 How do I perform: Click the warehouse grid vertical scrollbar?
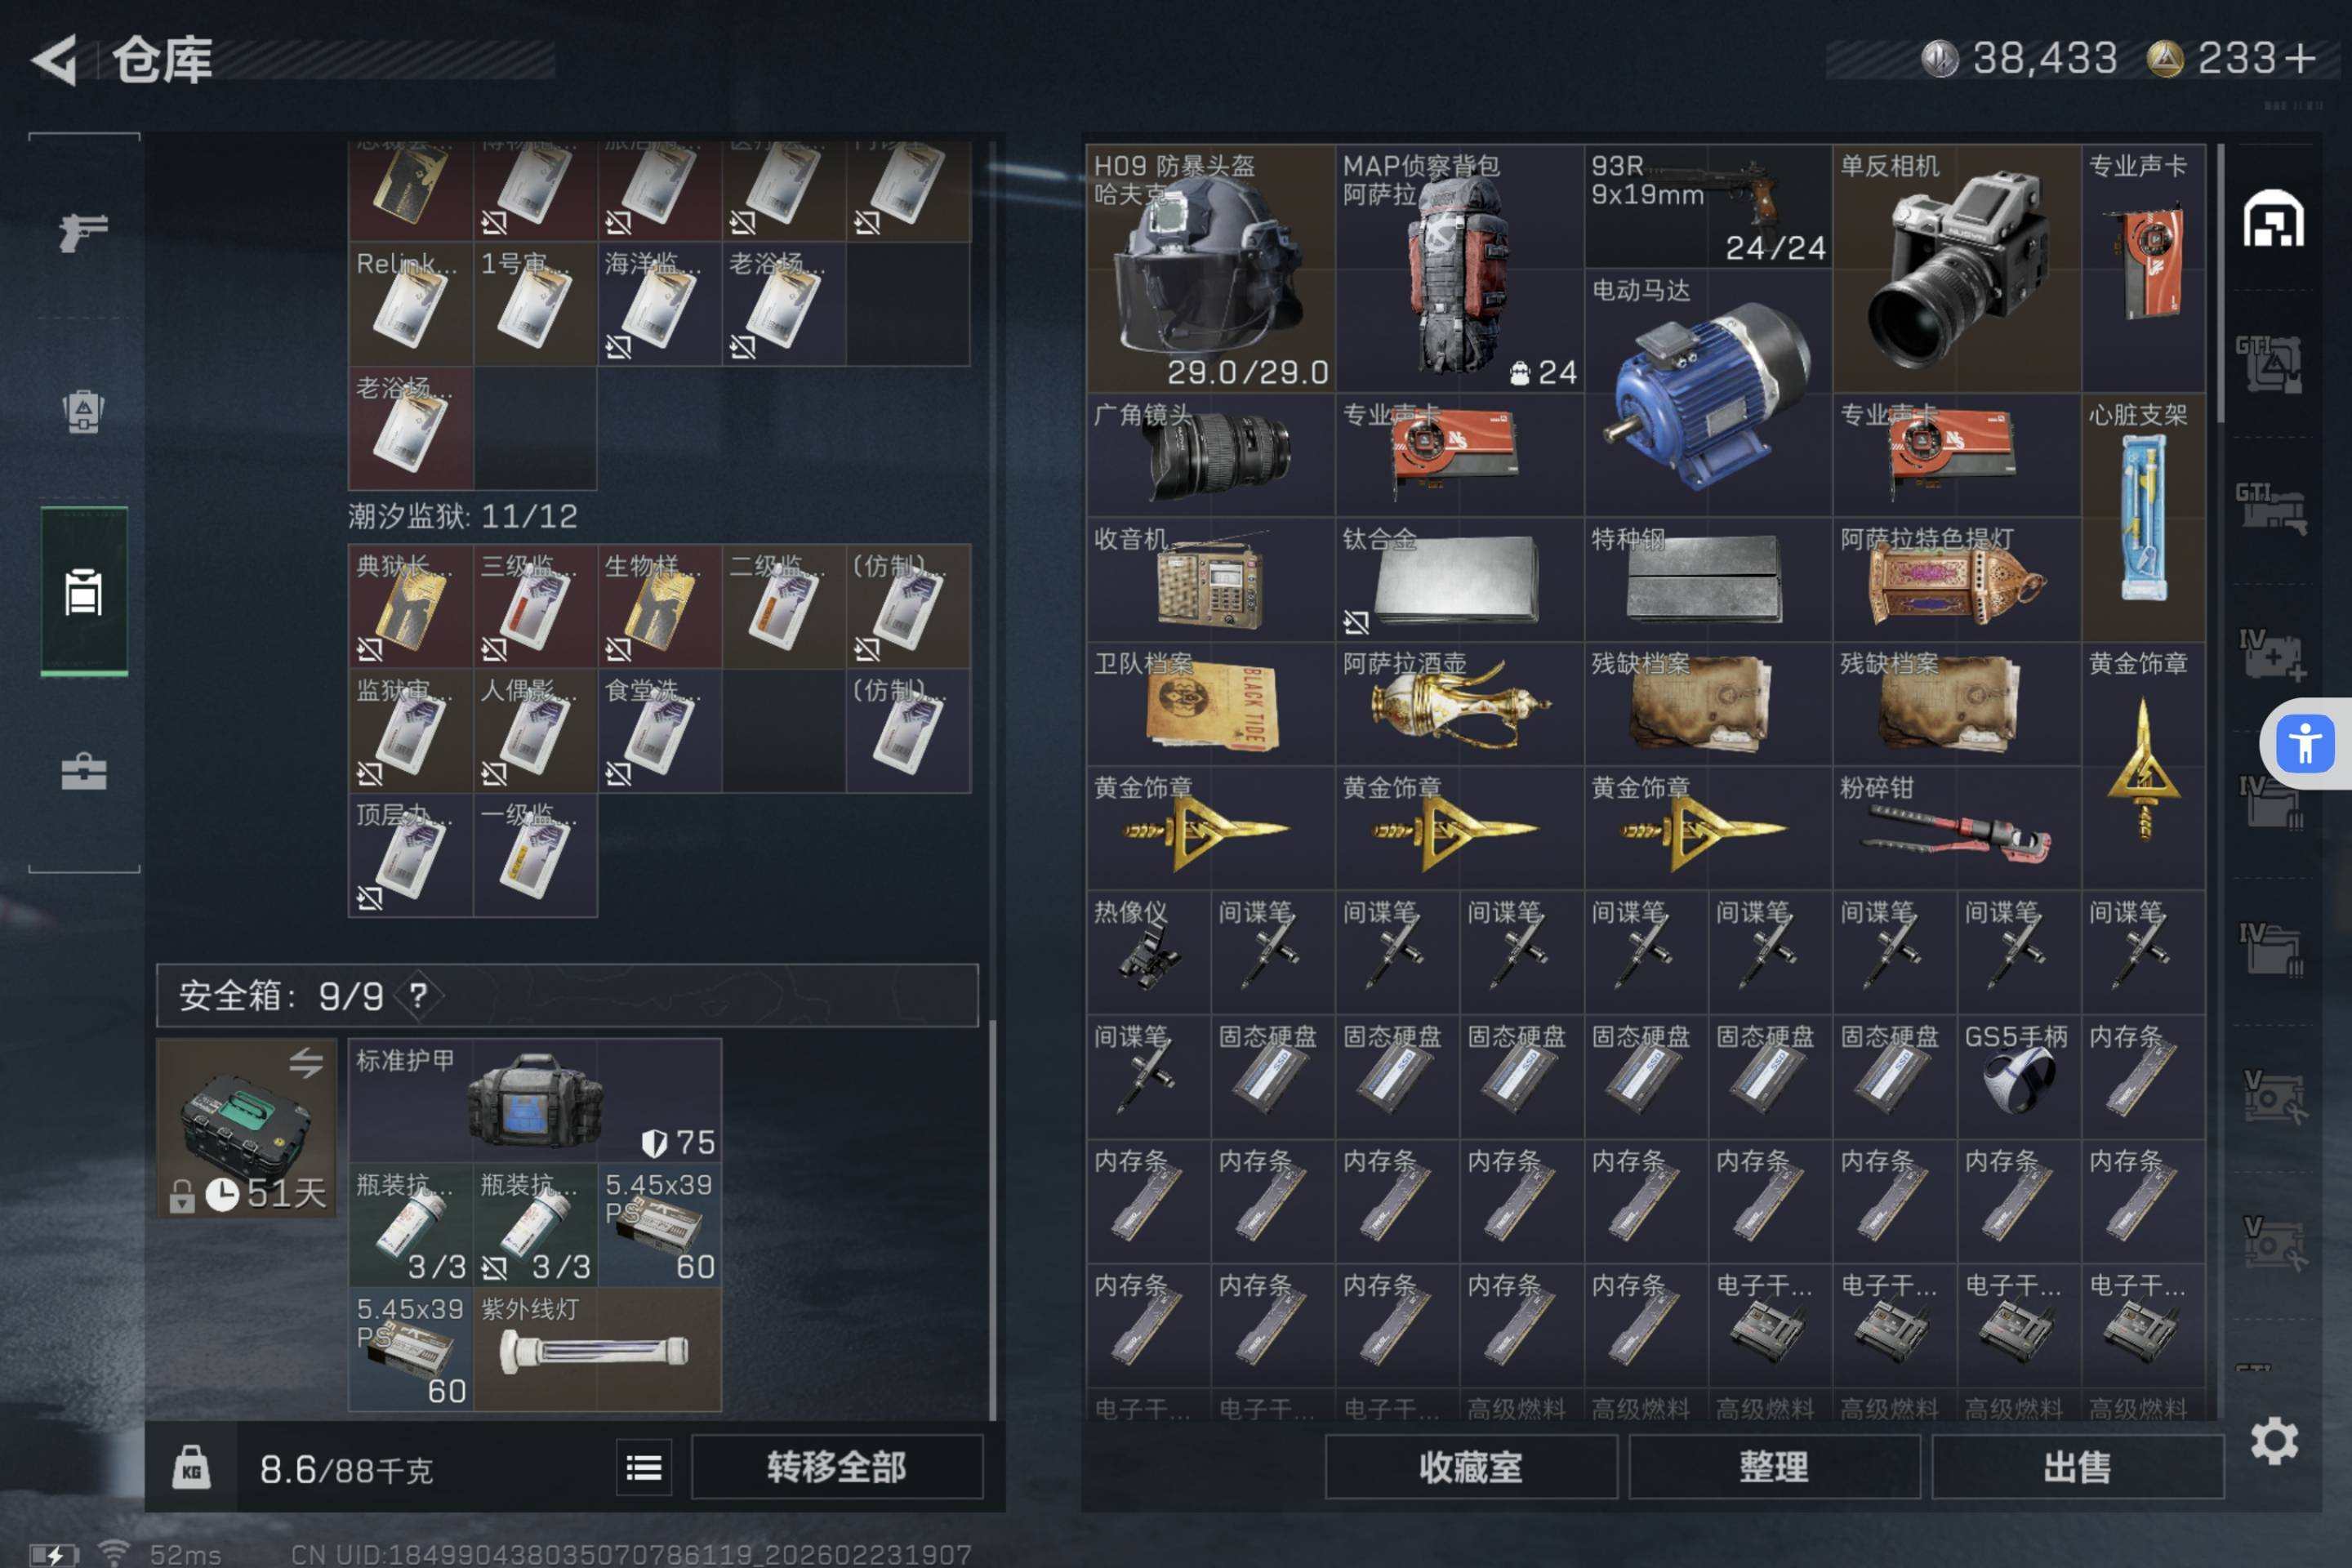click(2221, 285)
